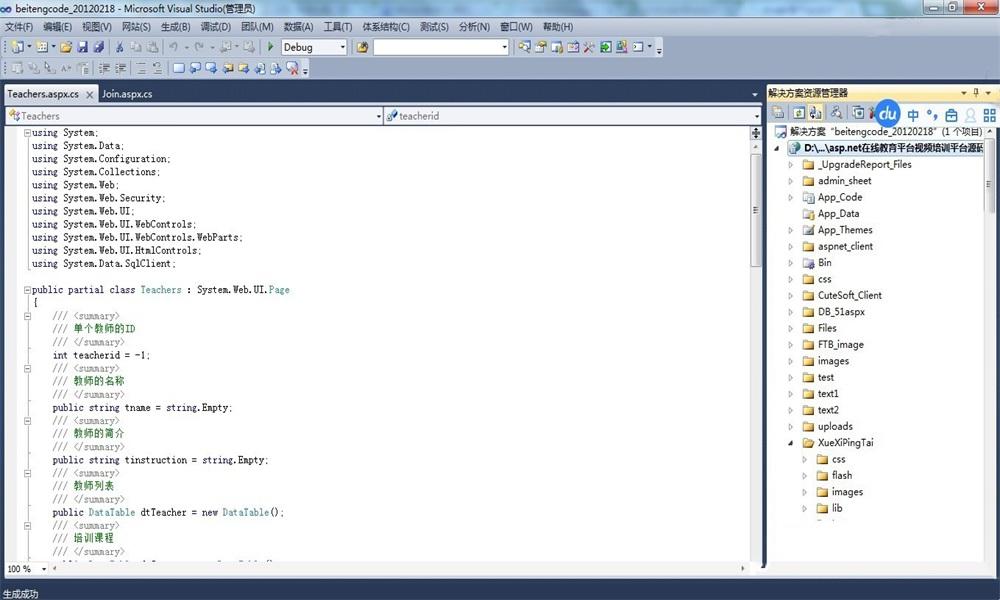The image size is (1000, 600).
Task: Open the 工具(T) menu
Action: [337, 27]
